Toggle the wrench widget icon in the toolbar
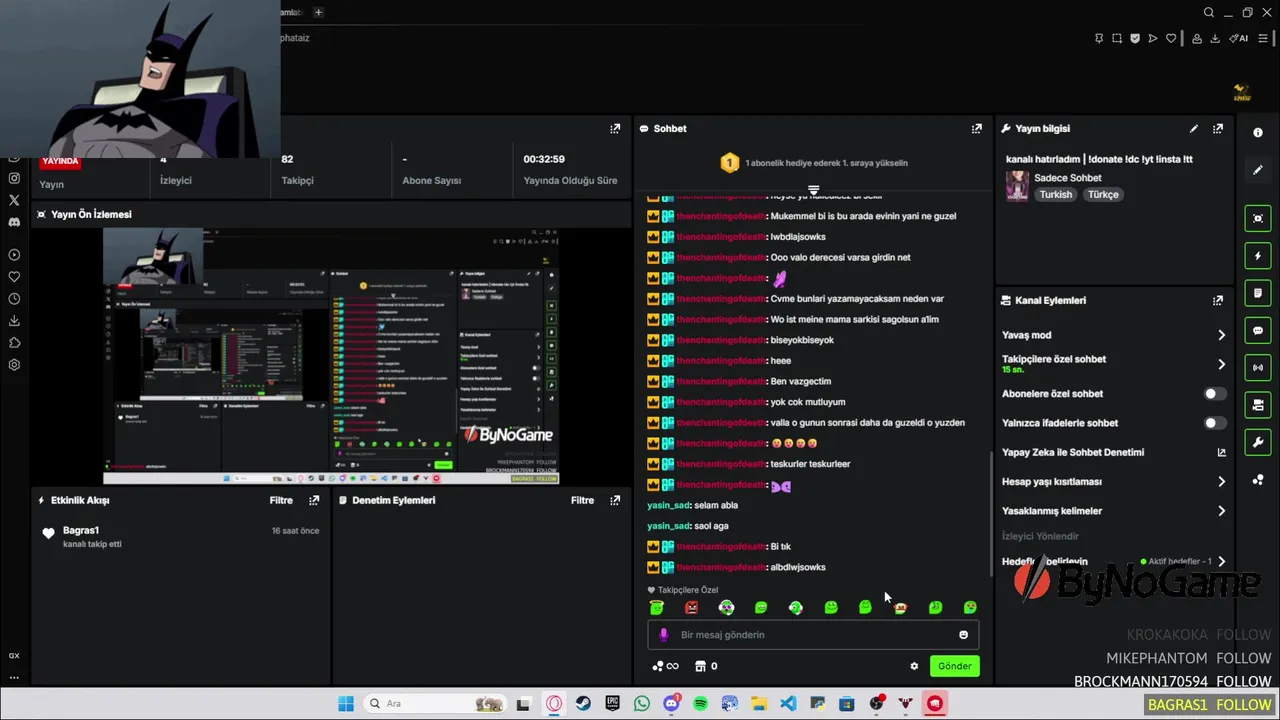 coord(1258,442)
